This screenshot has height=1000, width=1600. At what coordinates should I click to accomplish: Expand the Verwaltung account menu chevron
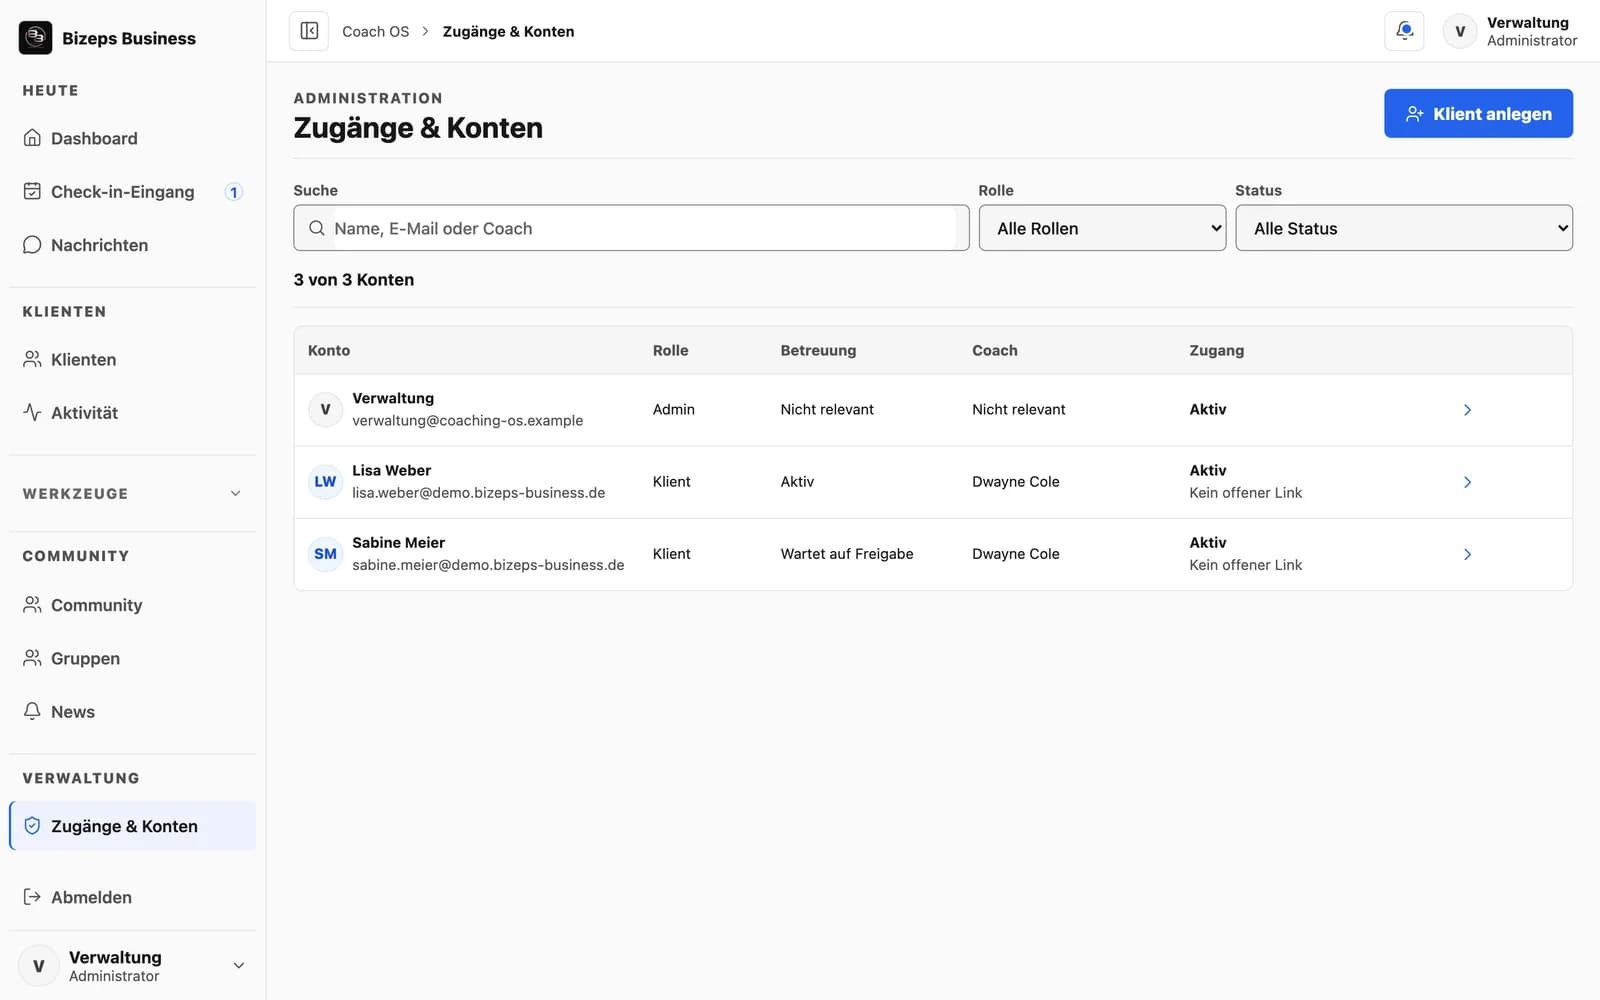click(239, 966)
